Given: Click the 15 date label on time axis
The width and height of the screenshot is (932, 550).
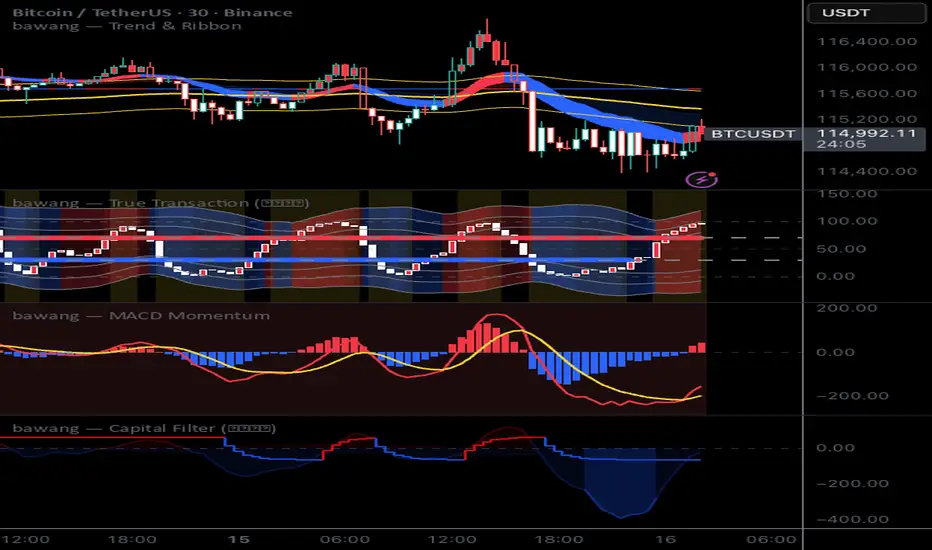Looking at the screenshot, I should coord(238,540).
